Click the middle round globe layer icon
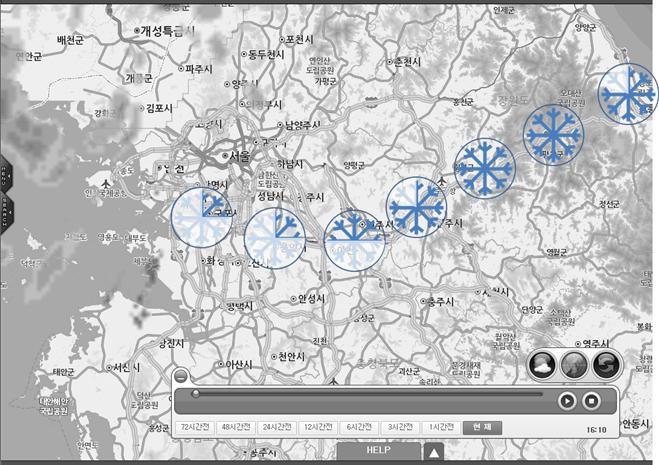Image resolution: width=659 pixels, height=465 pixels. [x=575, y=364]
